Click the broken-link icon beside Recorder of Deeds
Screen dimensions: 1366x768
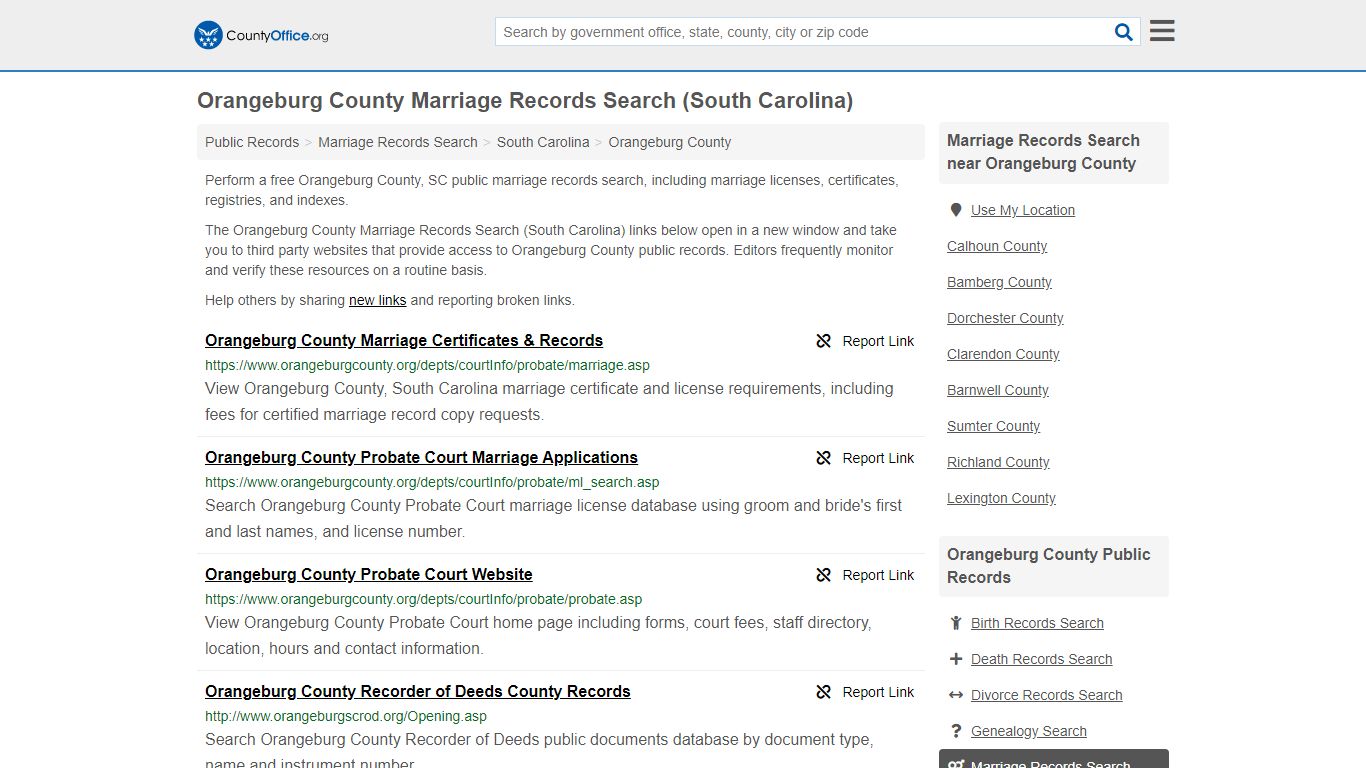[x=824, y=692]
